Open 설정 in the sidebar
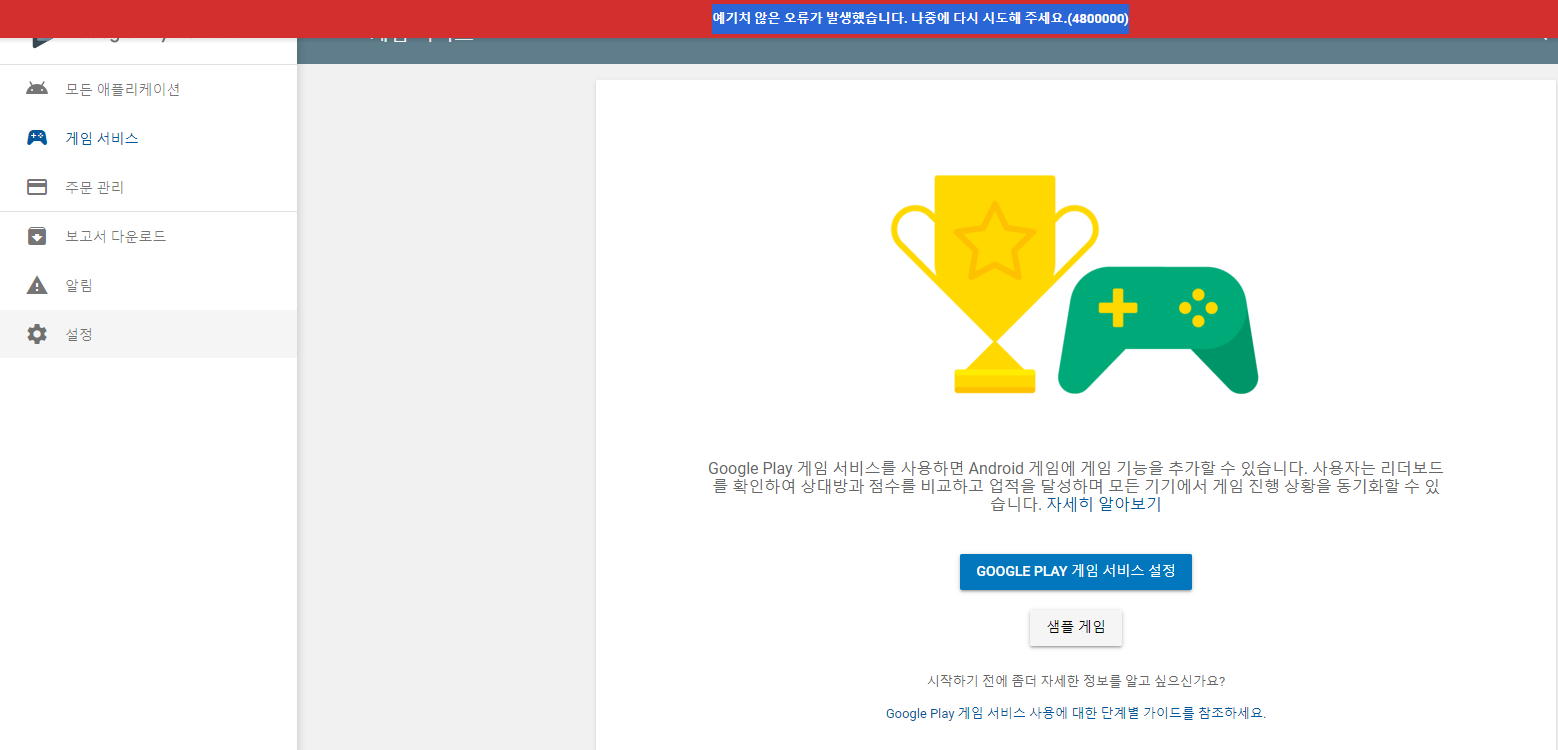 pyautogui.click(x=148, y=334)
